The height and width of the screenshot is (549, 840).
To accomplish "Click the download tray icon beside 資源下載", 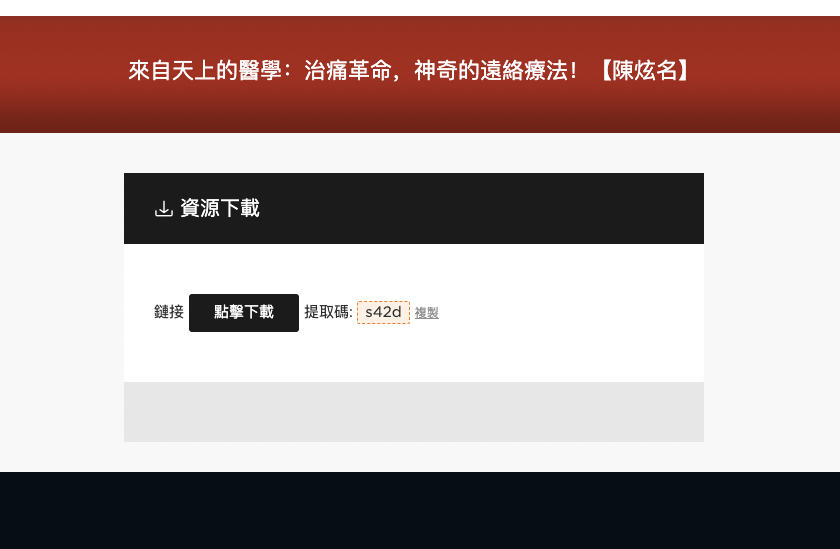I will pos(163,208).
